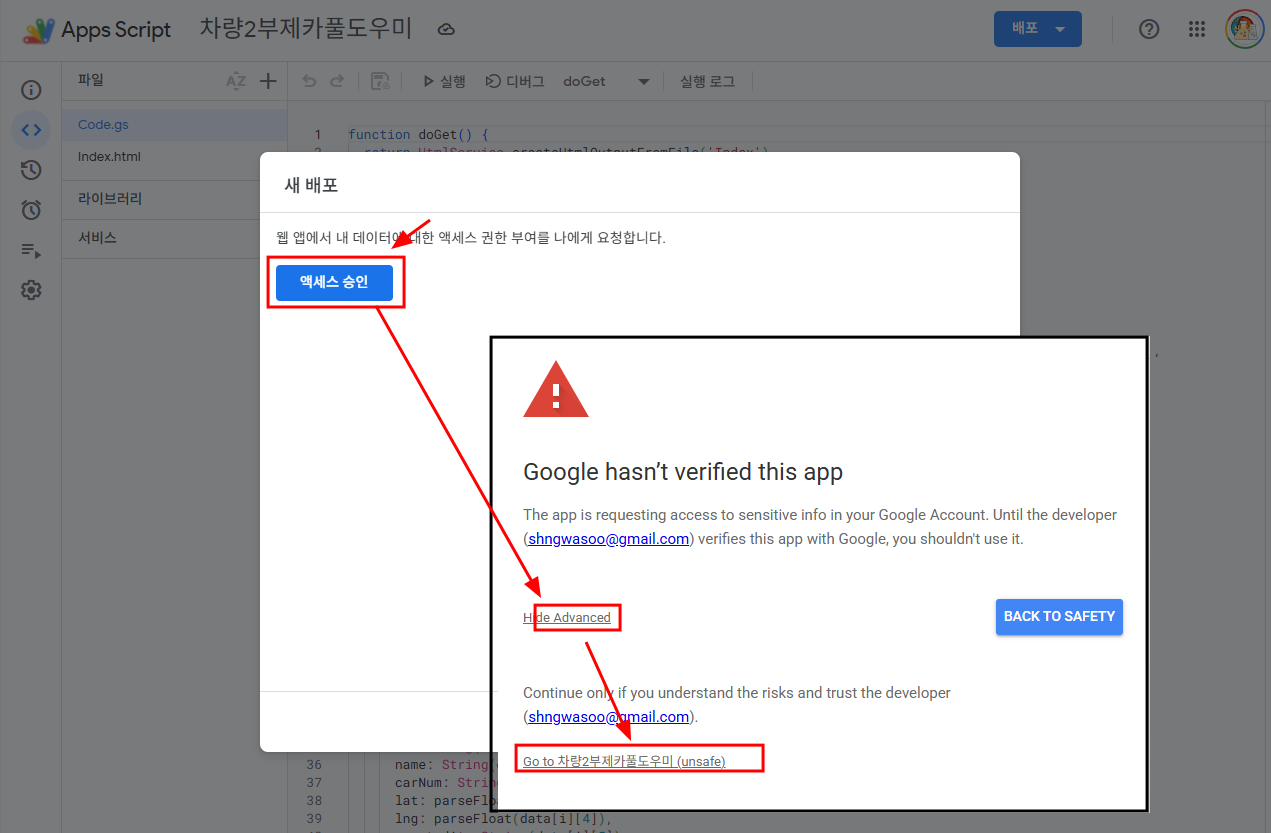The width and height of the screenshot is (1271, 833).
Task: Open the 실행 로그 execution log
Action: click(x=708, y=81)
